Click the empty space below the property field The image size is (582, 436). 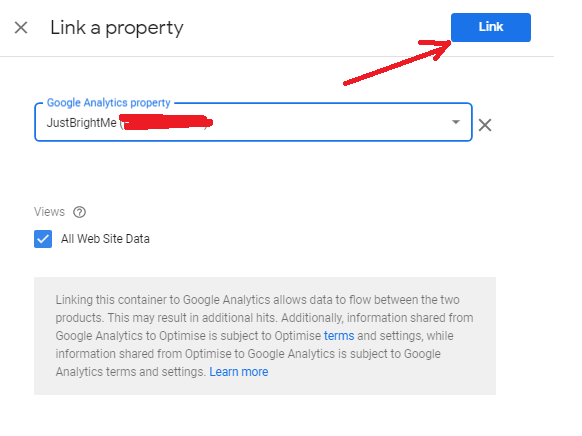(252, 171)
